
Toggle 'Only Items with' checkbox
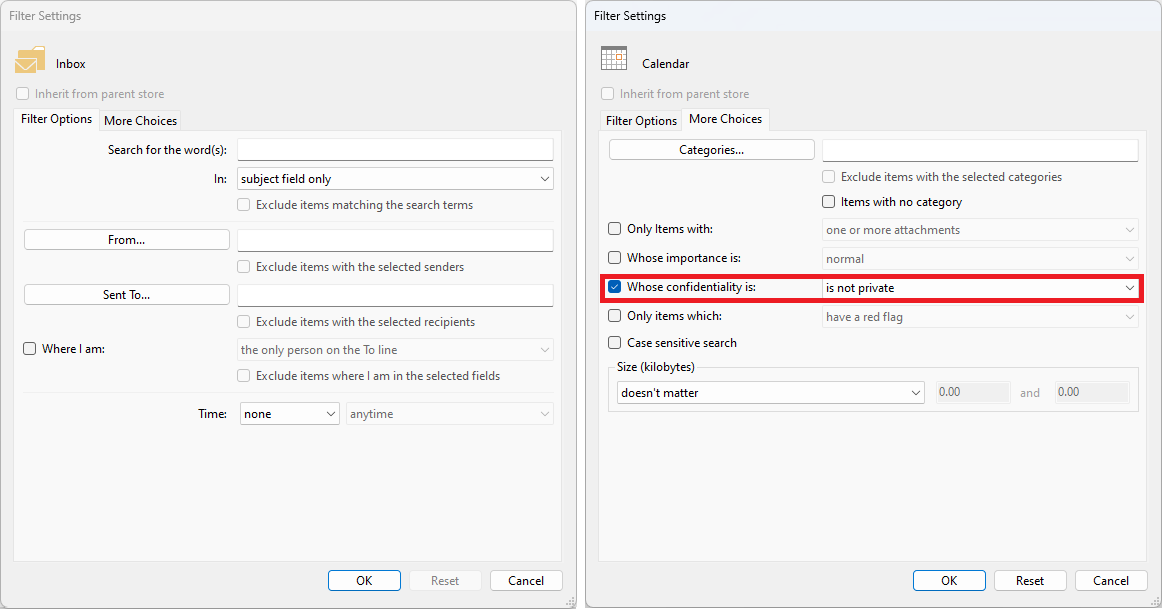(615, 230)
